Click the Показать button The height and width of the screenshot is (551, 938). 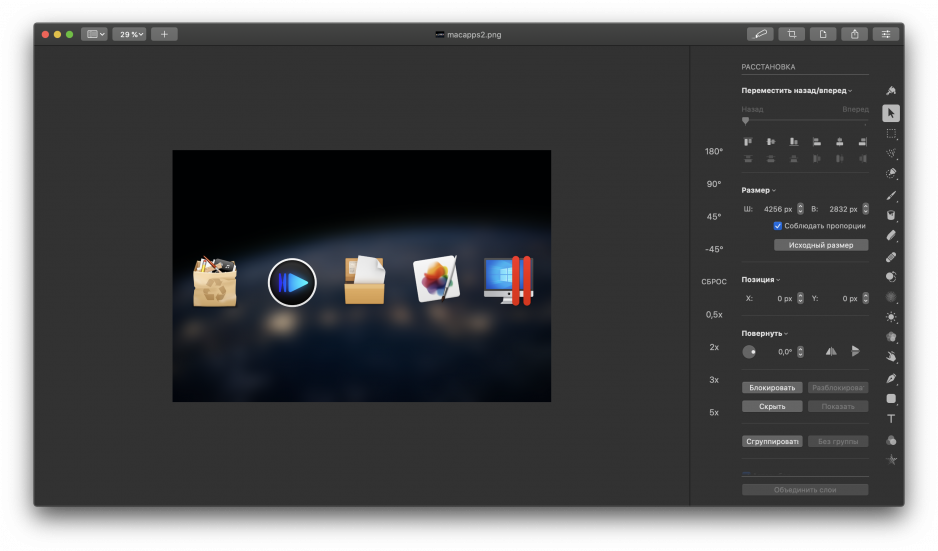838,406
